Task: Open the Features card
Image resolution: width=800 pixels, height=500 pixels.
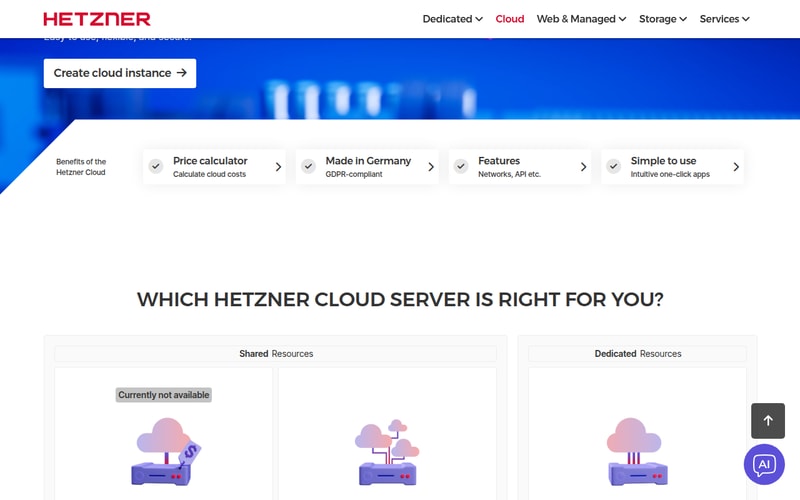Action: [x=519, y=167]
